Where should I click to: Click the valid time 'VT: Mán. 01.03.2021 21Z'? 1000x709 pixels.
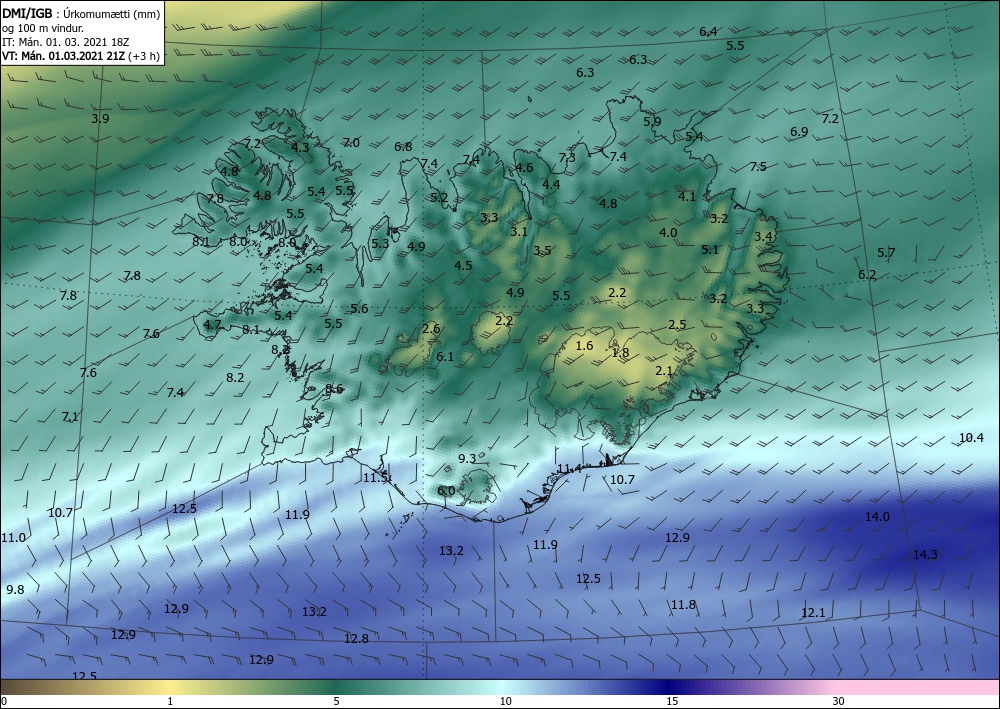pos(64,56)
